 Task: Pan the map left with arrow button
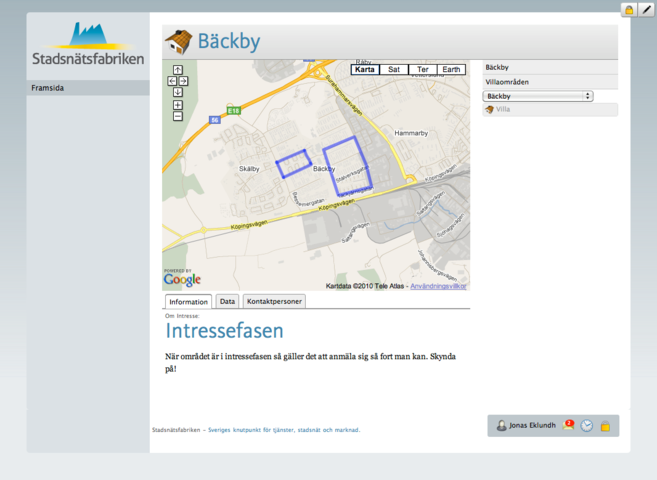tap(172, 81)
